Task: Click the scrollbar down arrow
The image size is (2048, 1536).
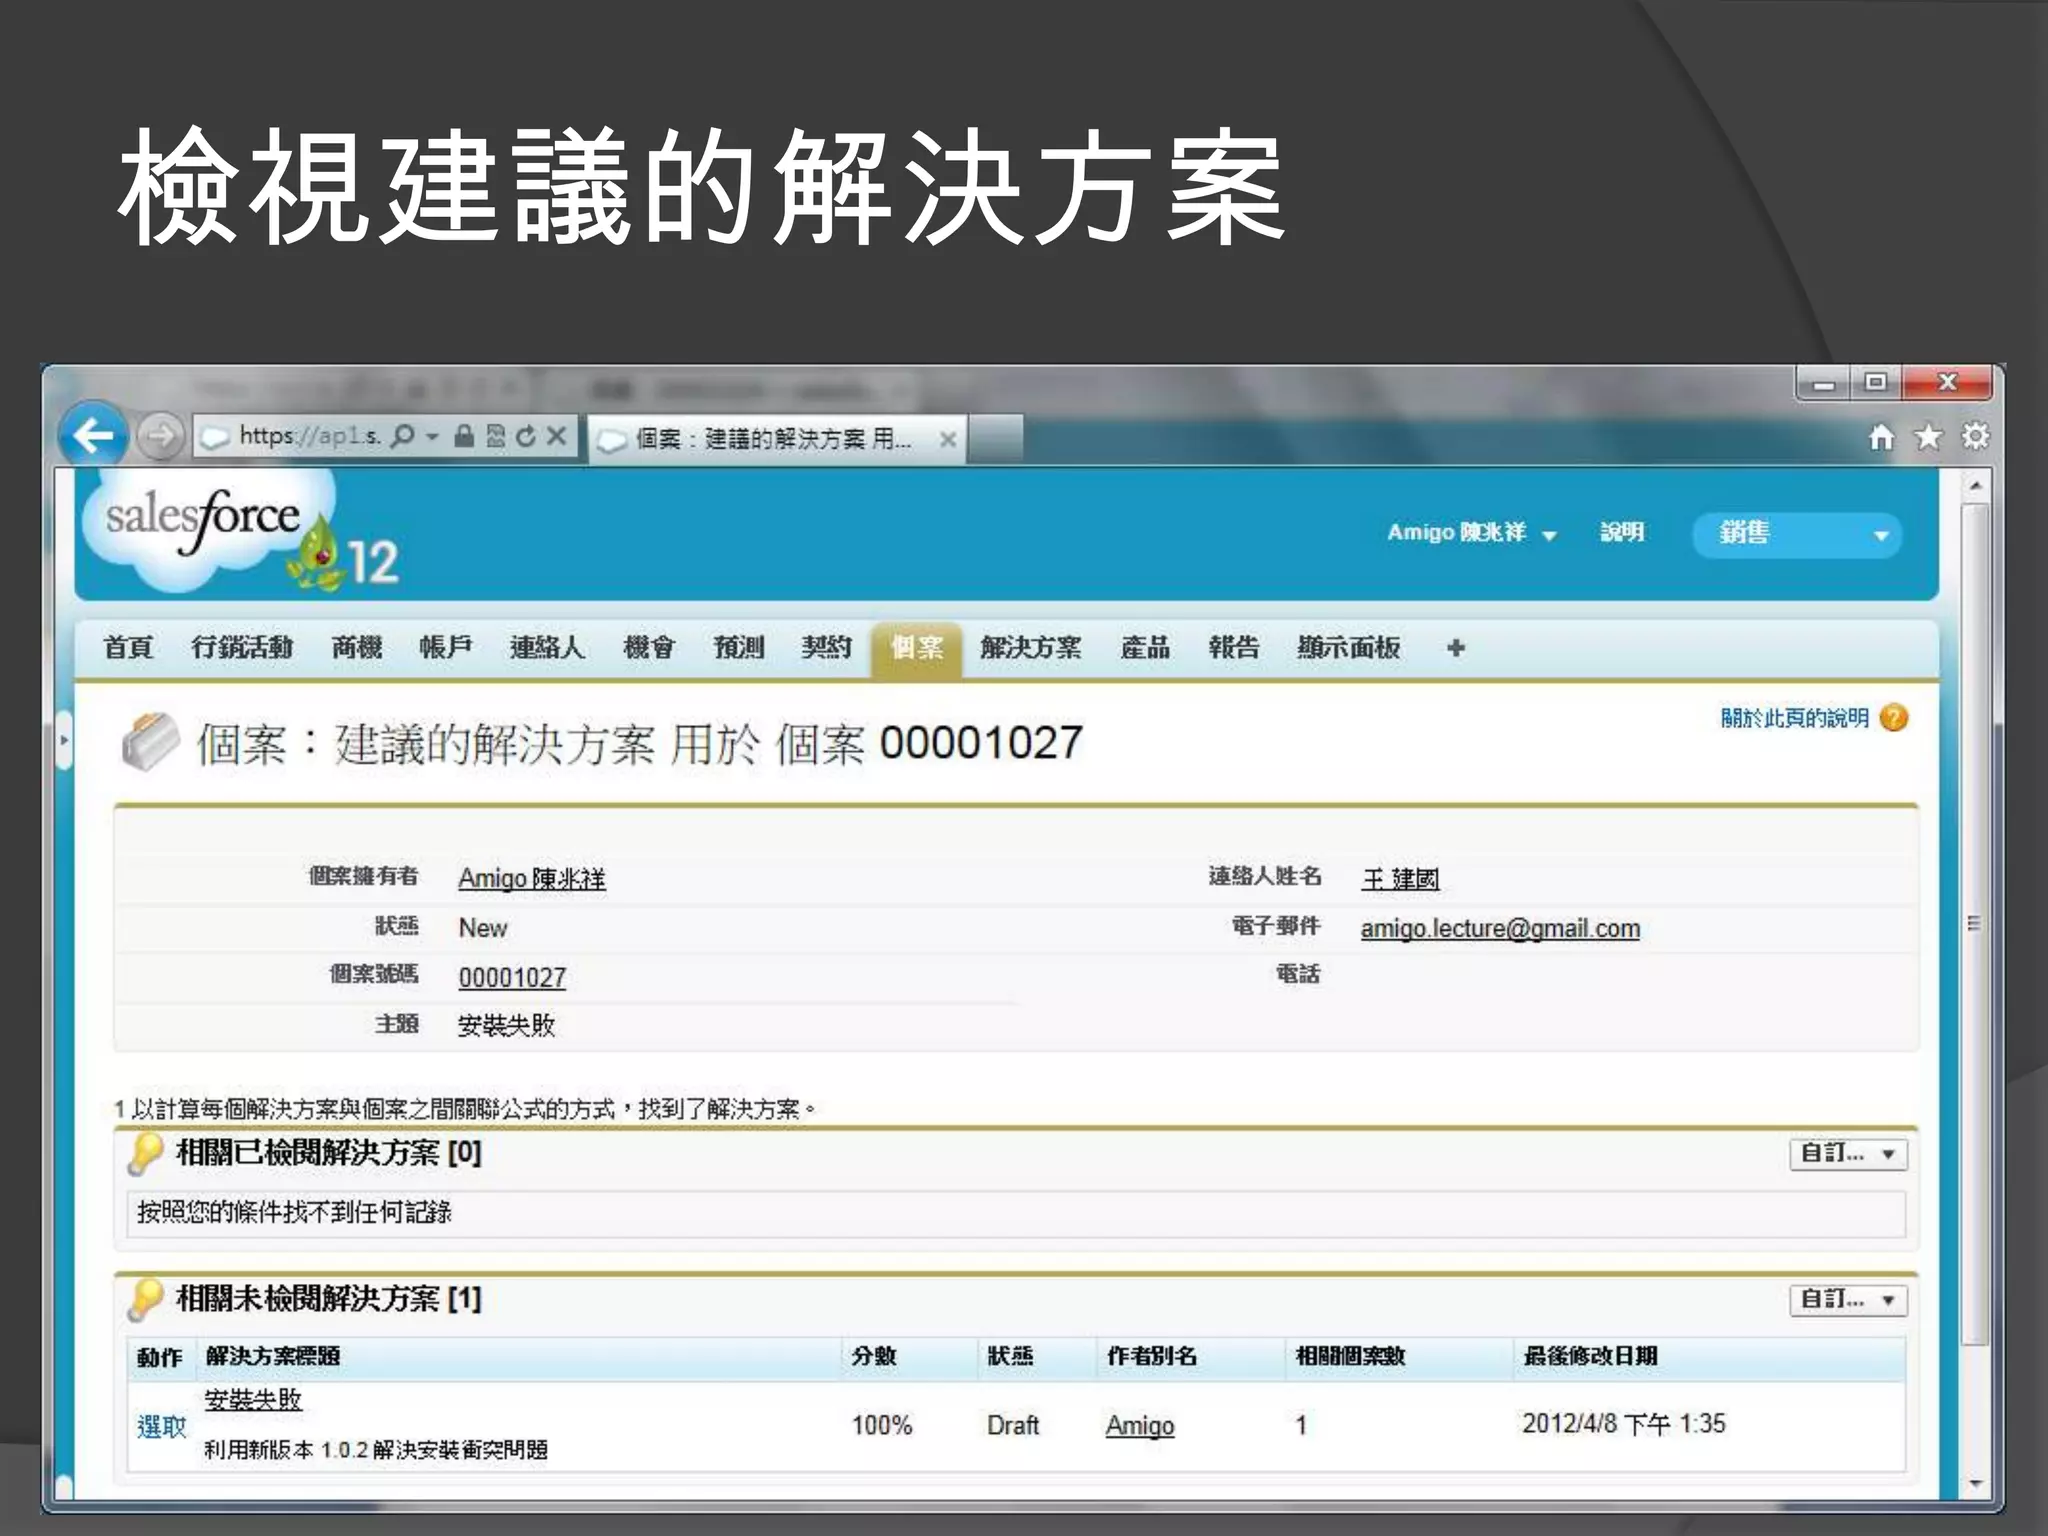Action: [x=1975, y=1484]
